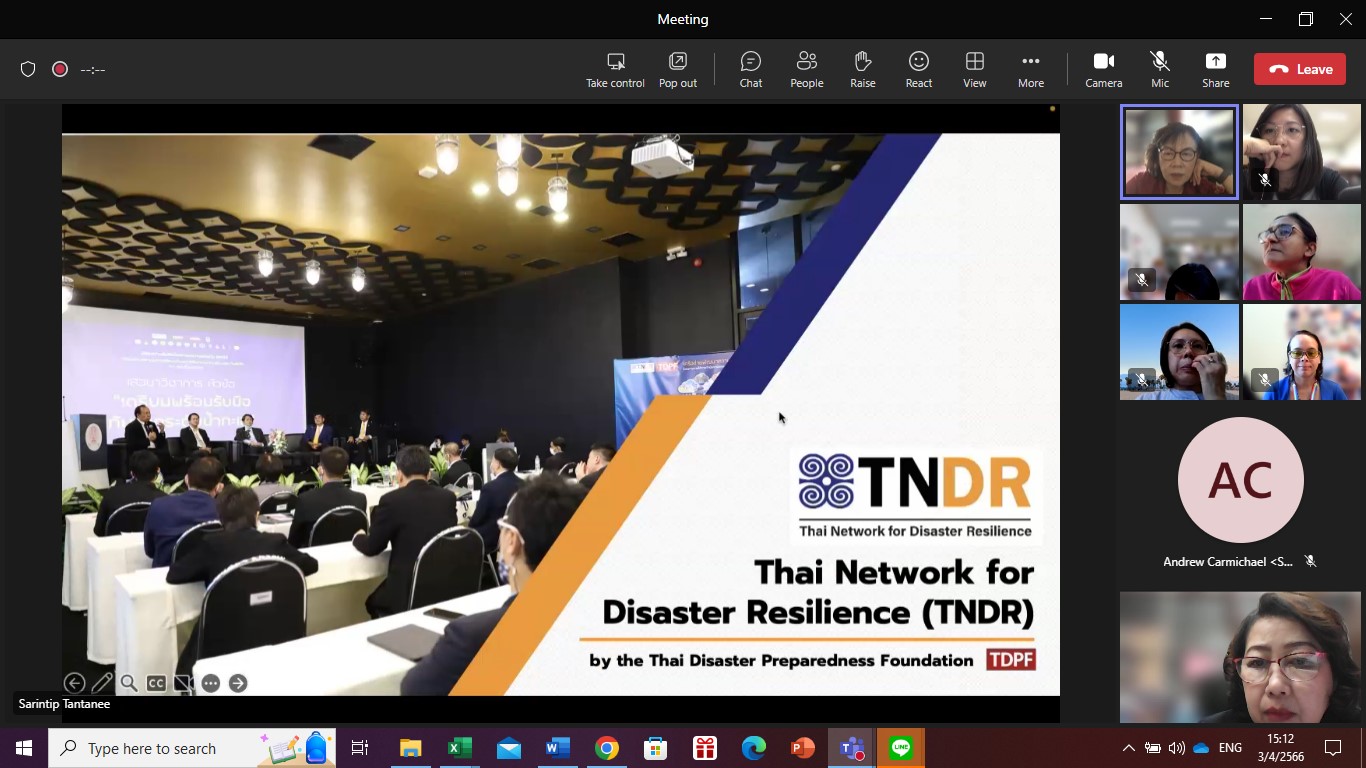This screenshot has width=1366, height=768.
Task: Open Windows Task View
Action: tap(360, 748)
